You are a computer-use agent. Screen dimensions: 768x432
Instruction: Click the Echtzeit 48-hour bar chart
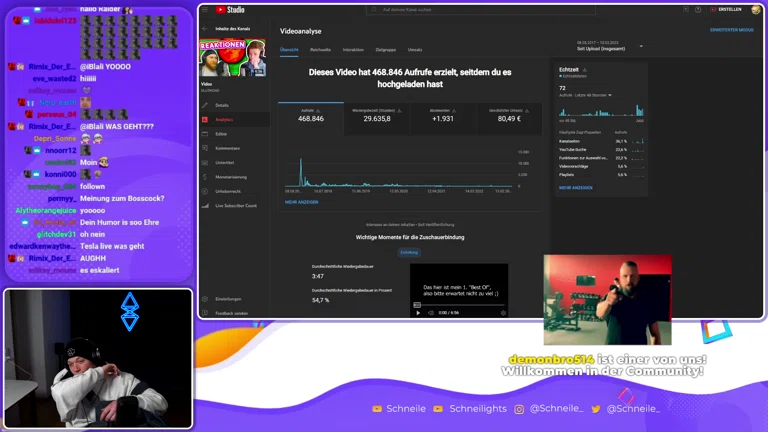pos(601,110)
